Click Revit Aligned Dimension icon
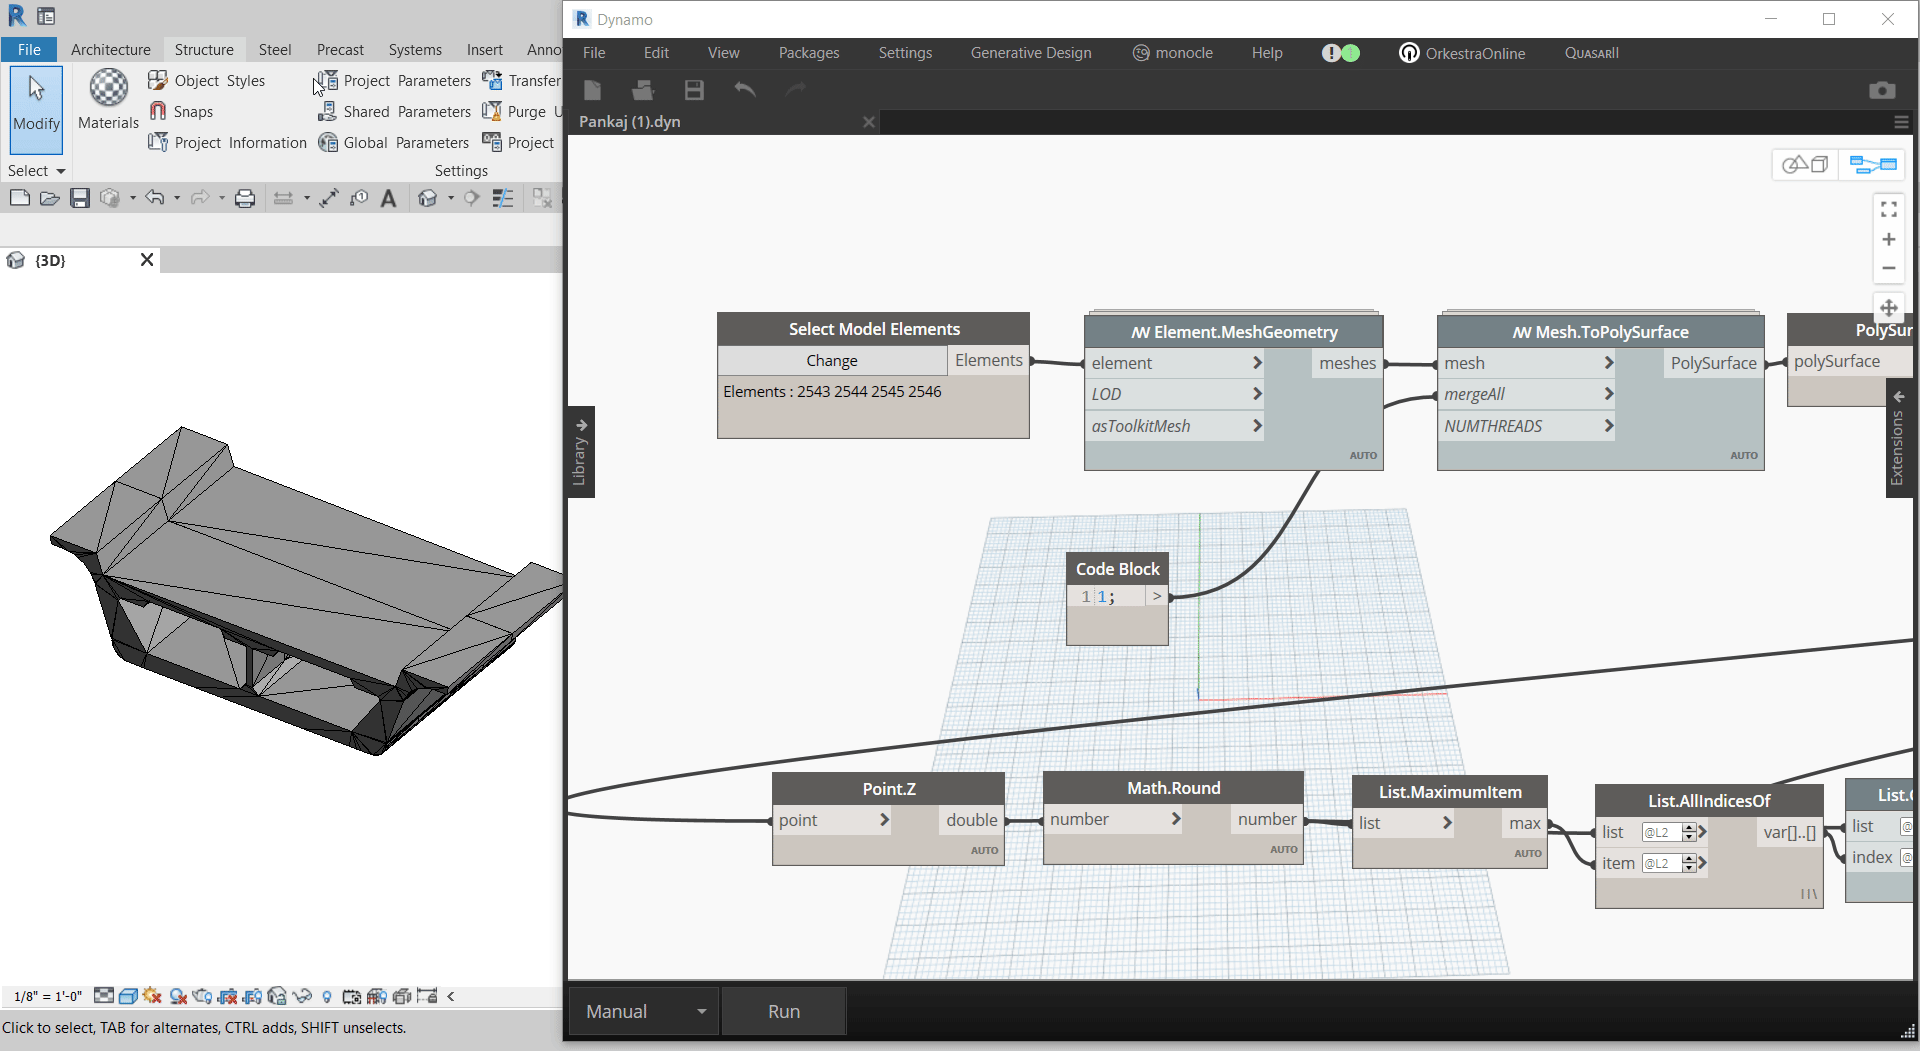Viewport: 1920px width, 1051px height. [x=329, y=198]
